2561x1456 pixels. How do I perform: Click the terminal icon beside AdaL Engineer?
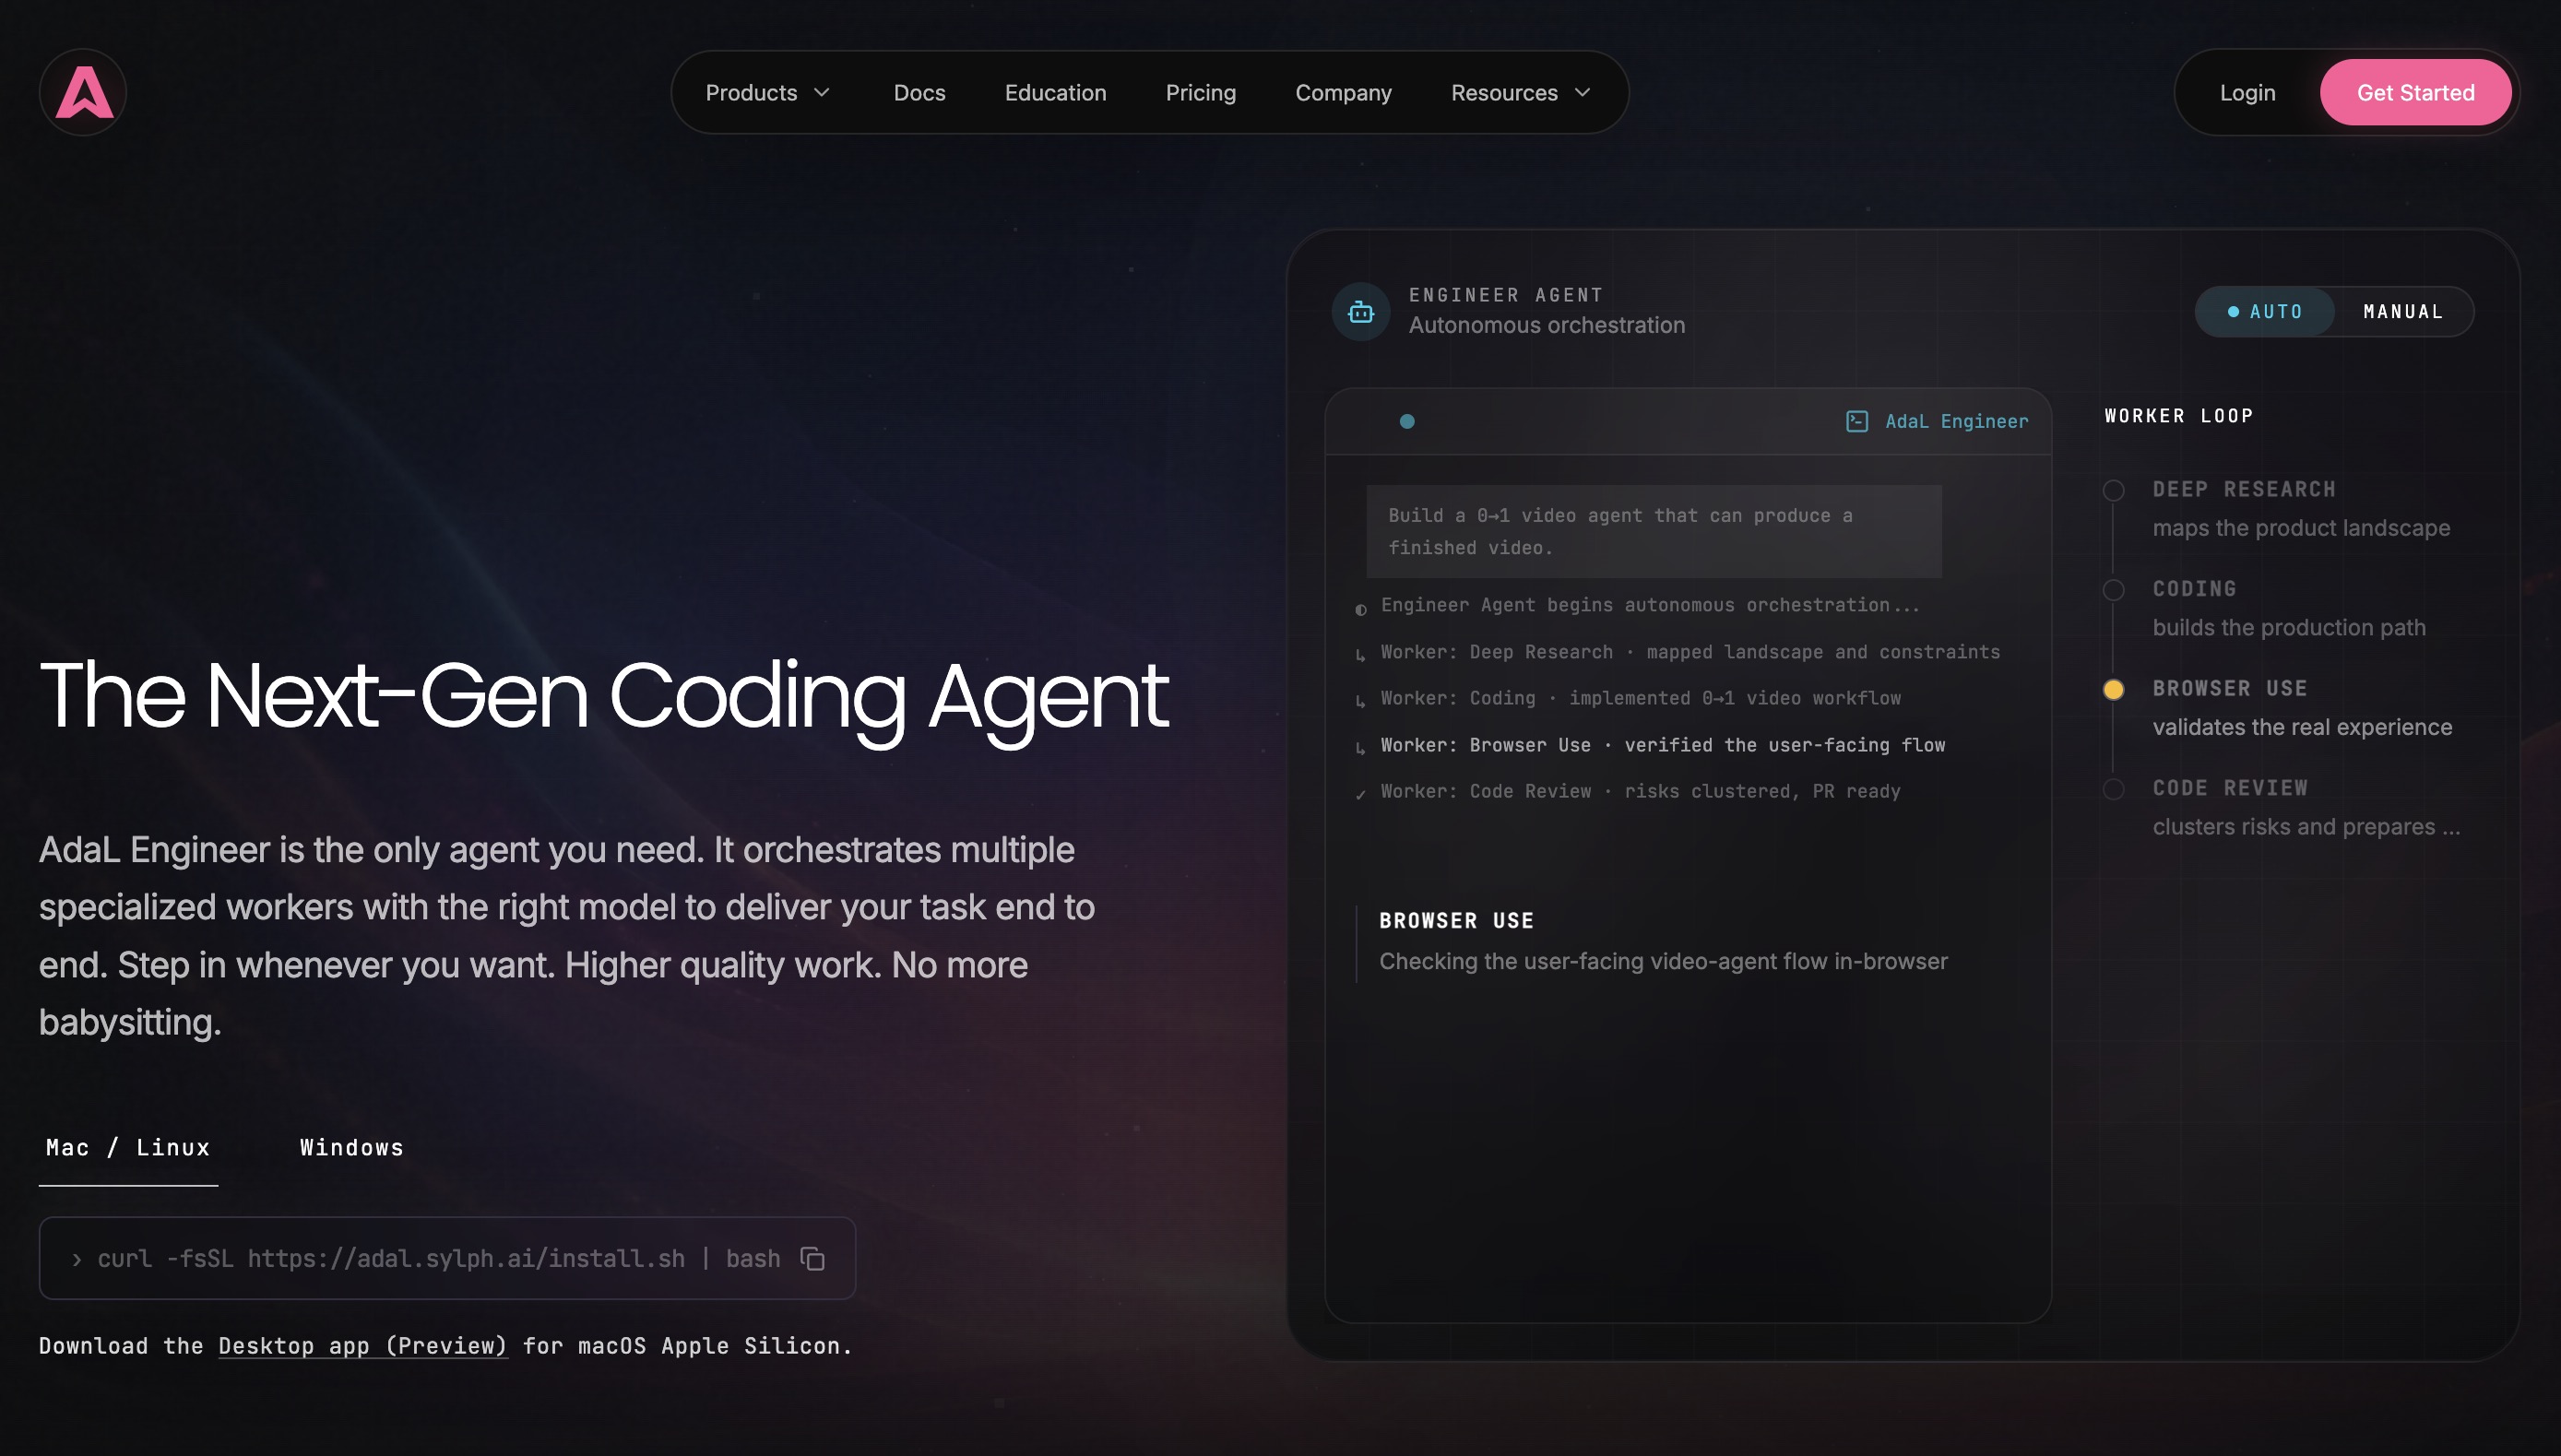click(1856, 421)
